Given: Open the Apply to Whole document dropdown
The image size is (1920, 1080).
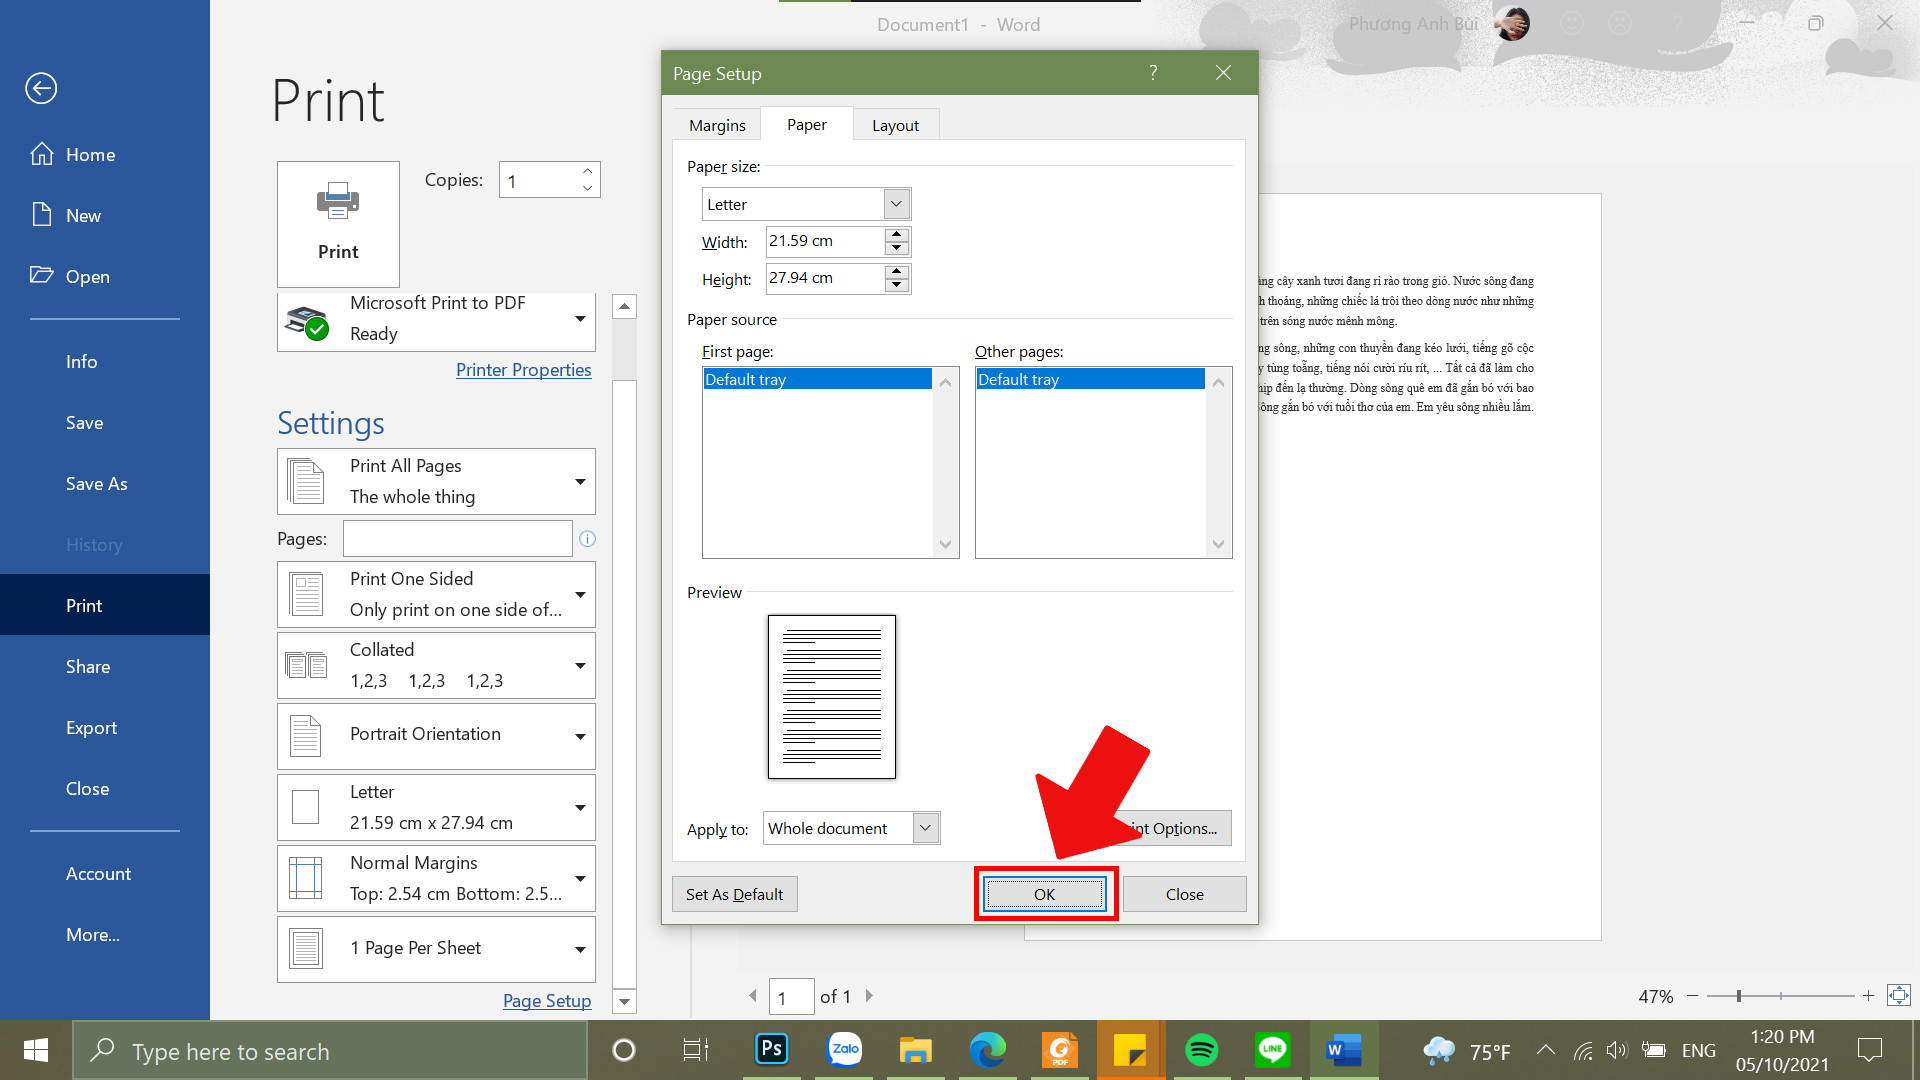Looking at the screenshot, I should [x=925, y=828].
